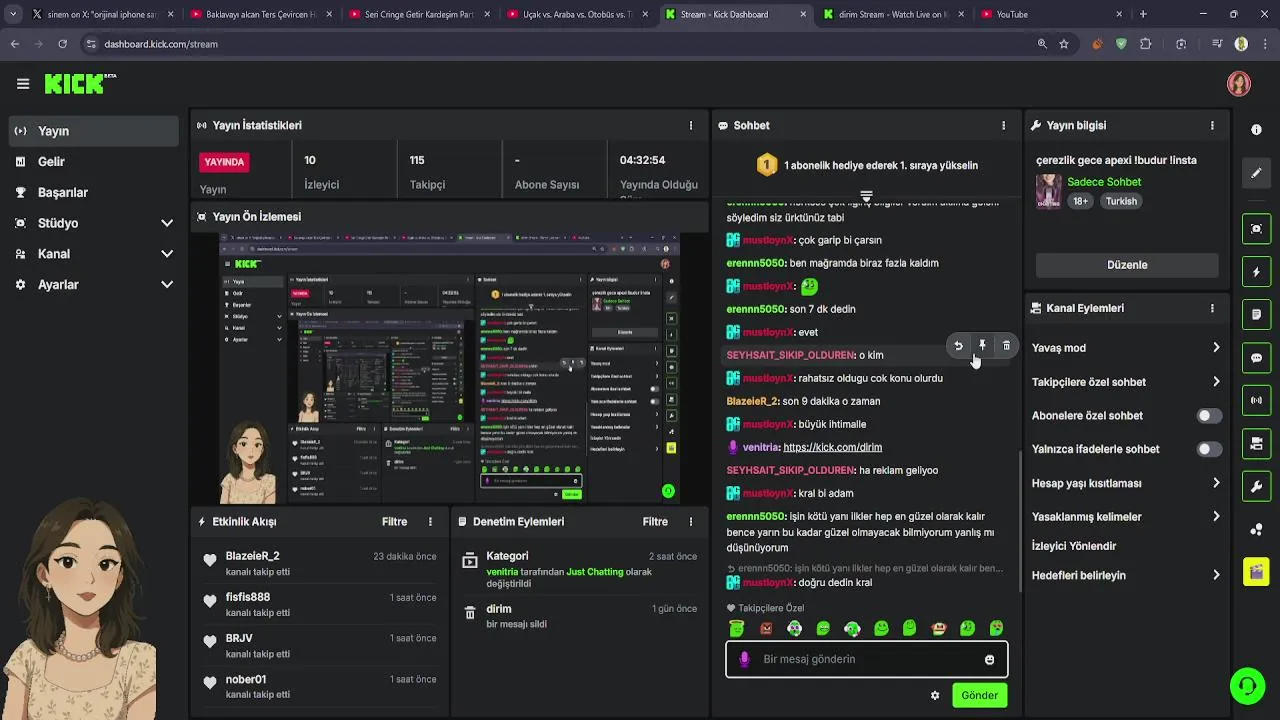Open the kick.com/dirim link in chat
Screen dimensions: 1280x720
point(832,447)
